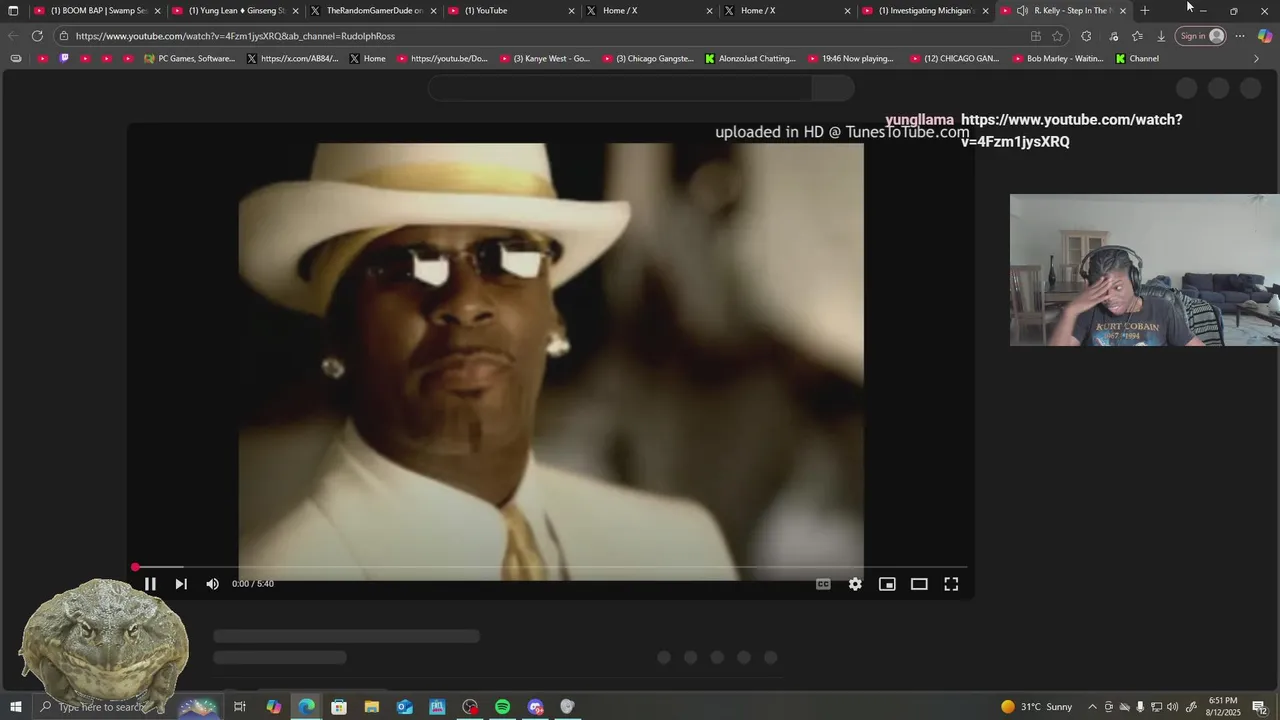Close the BOOM BAP | Swamp tab
This screenshot has width=1280, height=720.
[x=157, y=11]
